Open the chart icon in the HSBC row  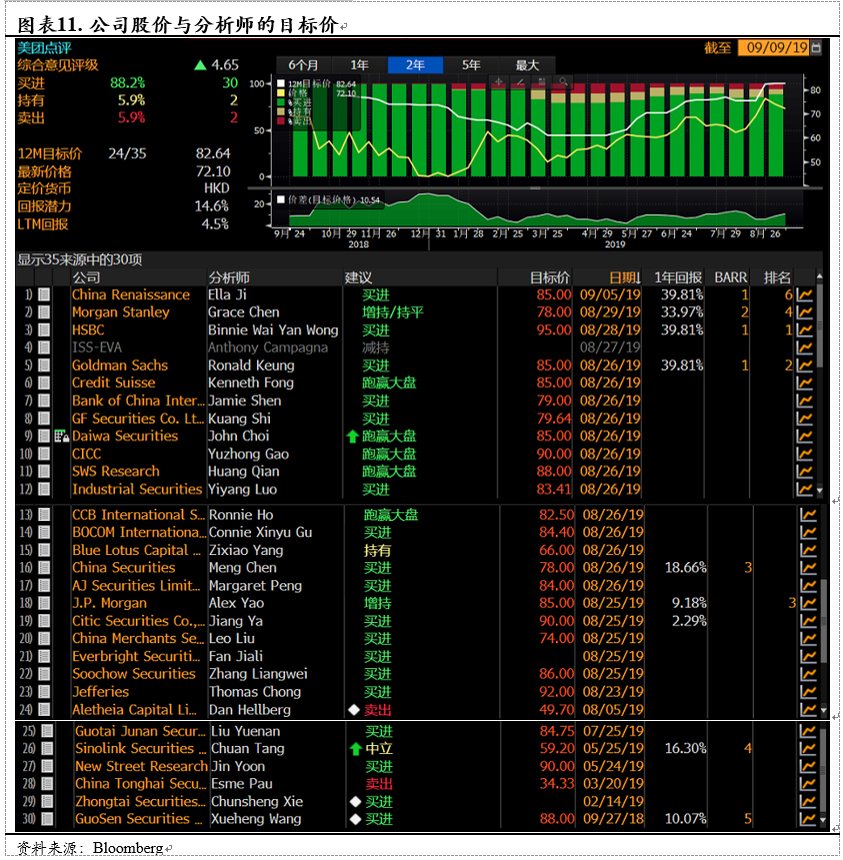tap(805, 330)
